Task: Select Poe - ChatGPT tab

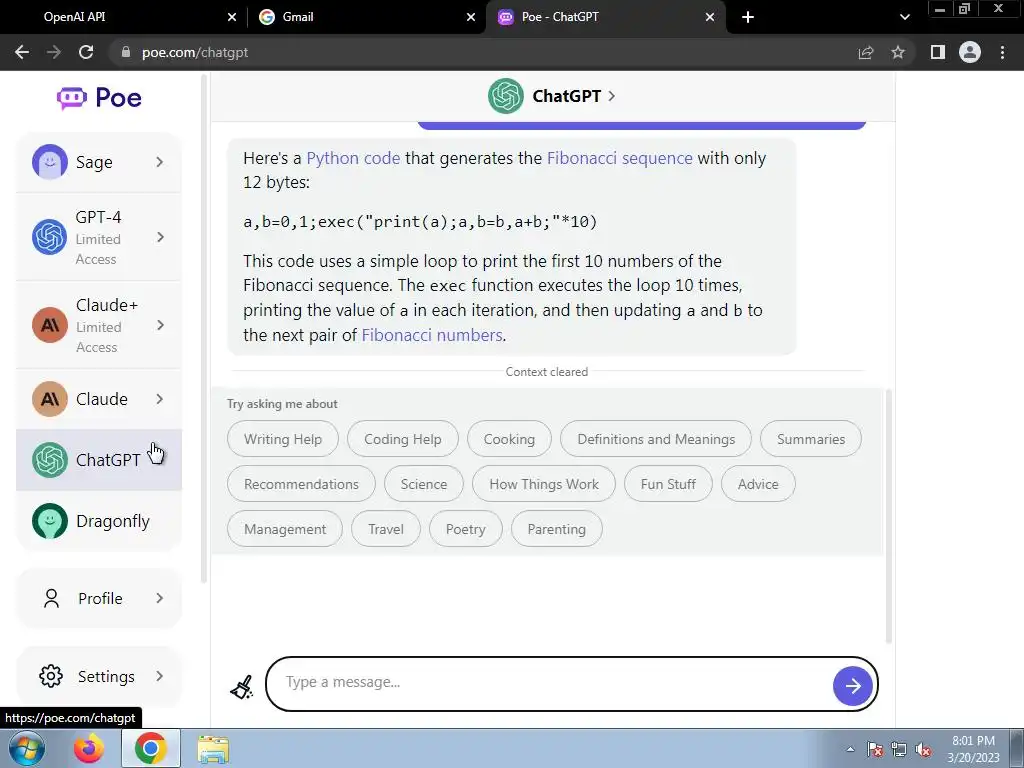Action: point(605,17)
